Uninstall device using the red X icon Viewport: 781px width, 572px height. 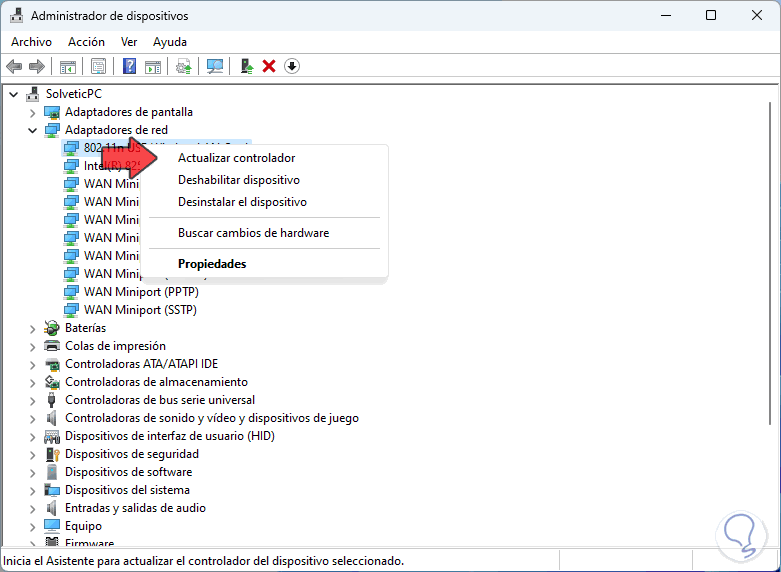point(269,66)
